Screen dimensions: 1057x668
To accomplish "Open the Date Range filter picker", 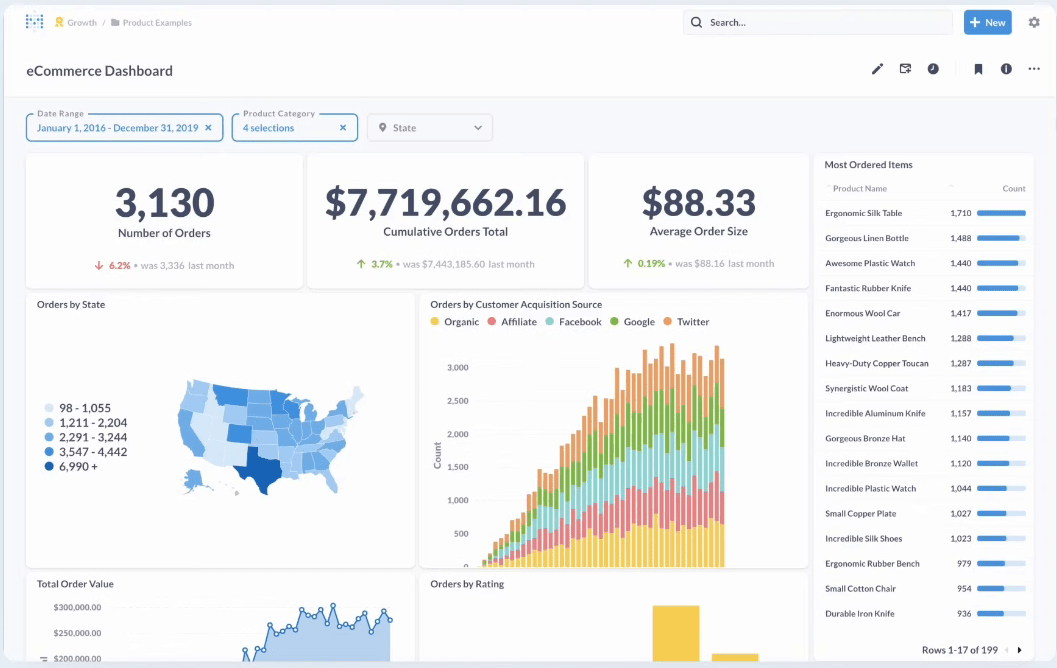I will 117,128.
